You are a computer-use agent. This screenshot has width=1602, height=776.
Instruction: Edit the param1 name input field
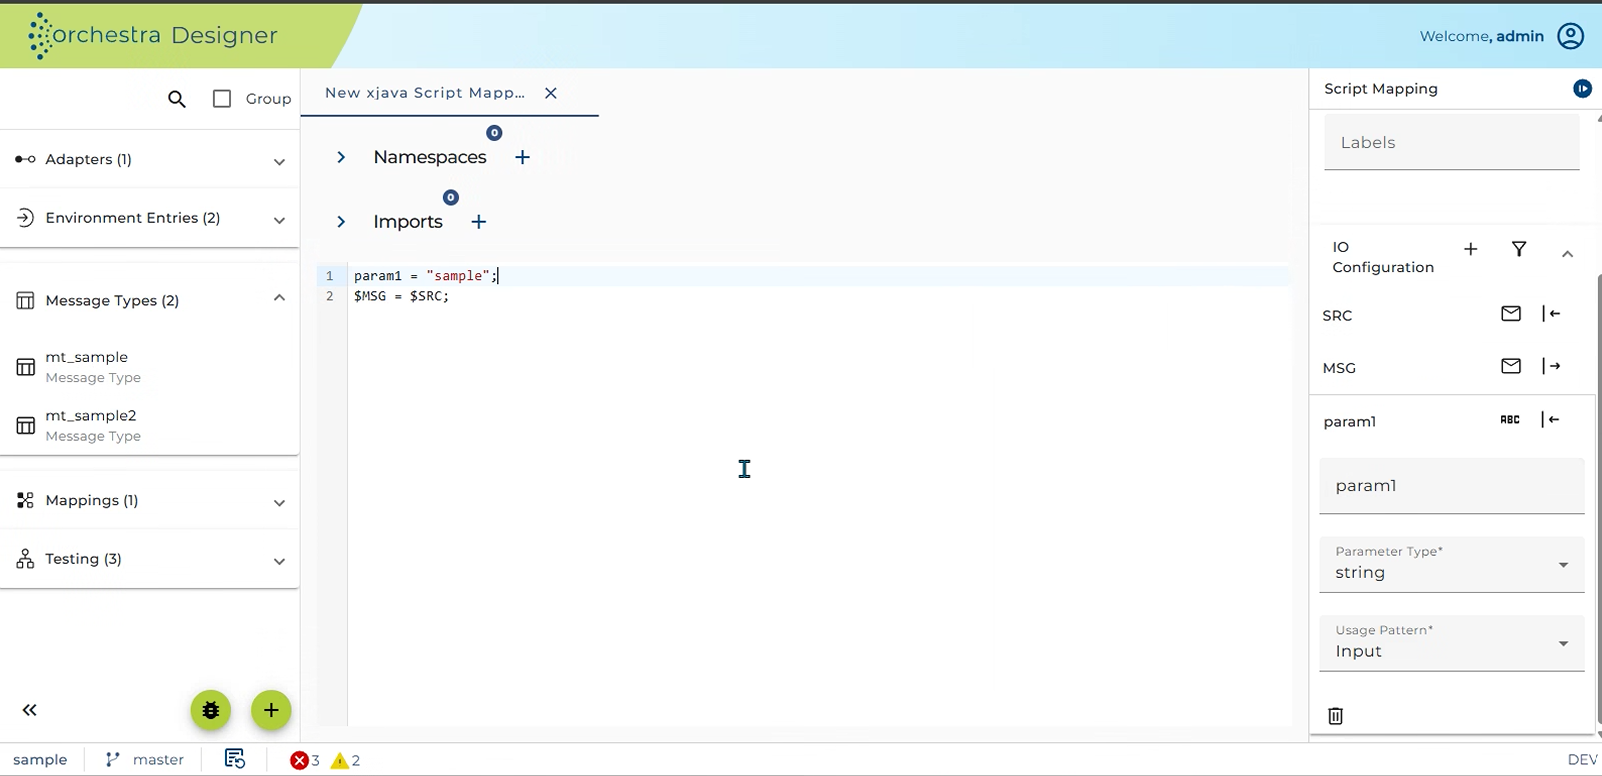tap(1452, 486)
